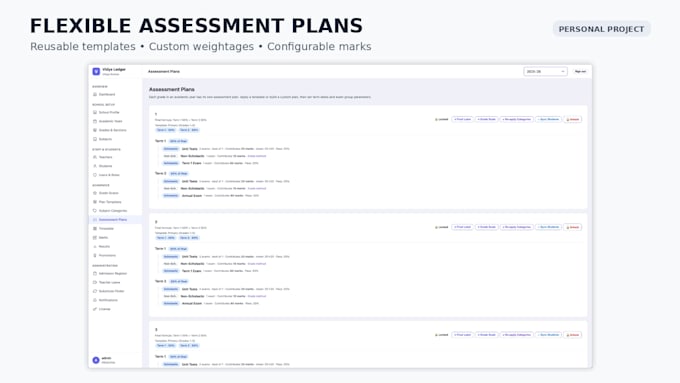Image resolution: width=680 pixels, height=383 pixels.
Task: Click Sync Students button on plan 3
Action: click(549, 335)
